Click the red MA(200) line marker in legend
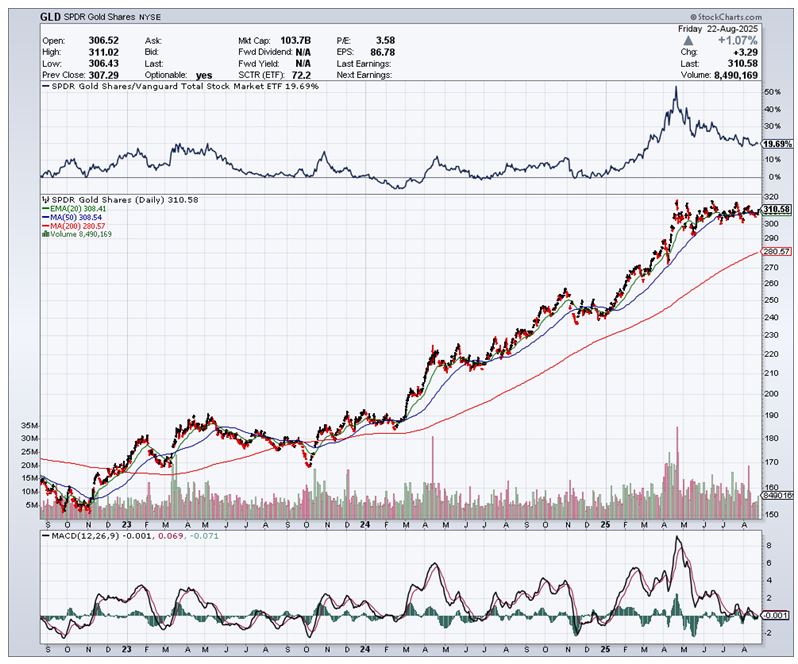Viewport: 798px width, 664px height. click(46, 225)
